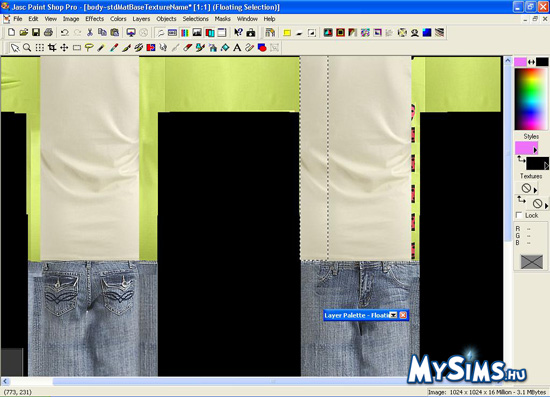The image size is (550, 397).
Task: Open the Effects menu
Action: 94,19
